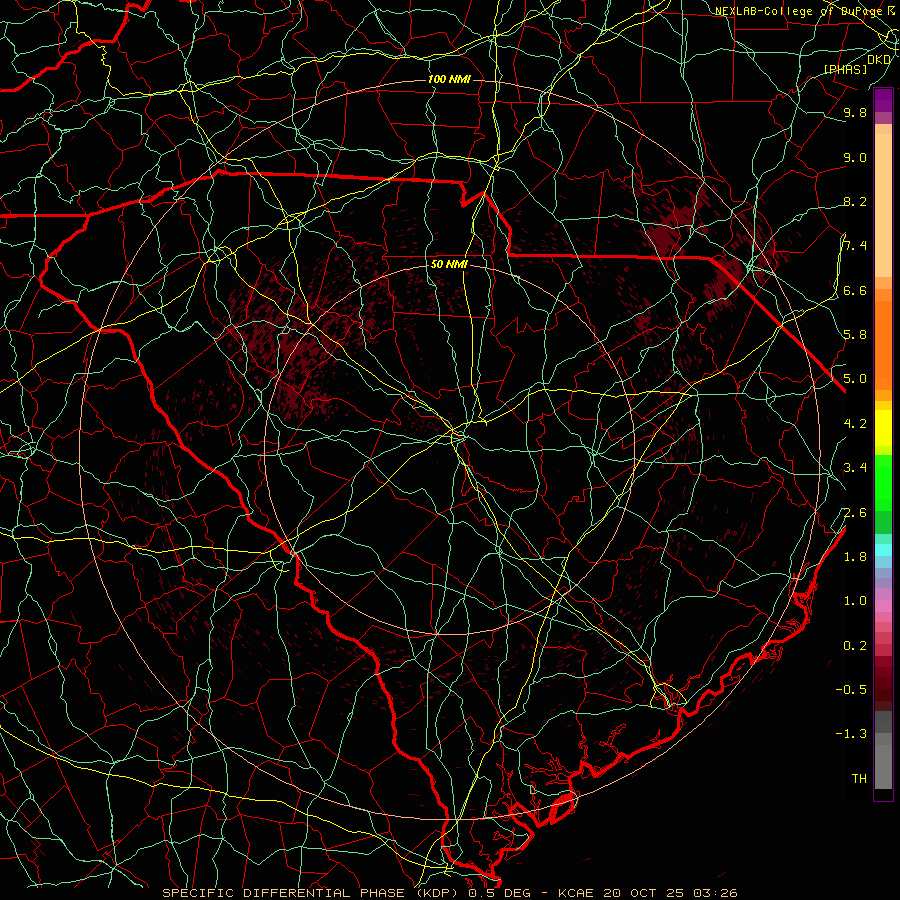
Task: Pick the 0.2 scale value
Action: click(855, 646)
